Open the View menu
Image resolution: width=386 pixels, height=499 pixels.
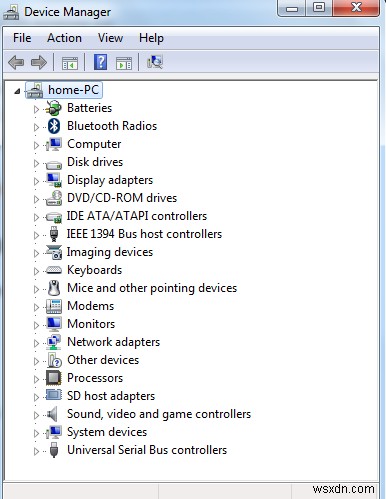(x=110, y=38)
